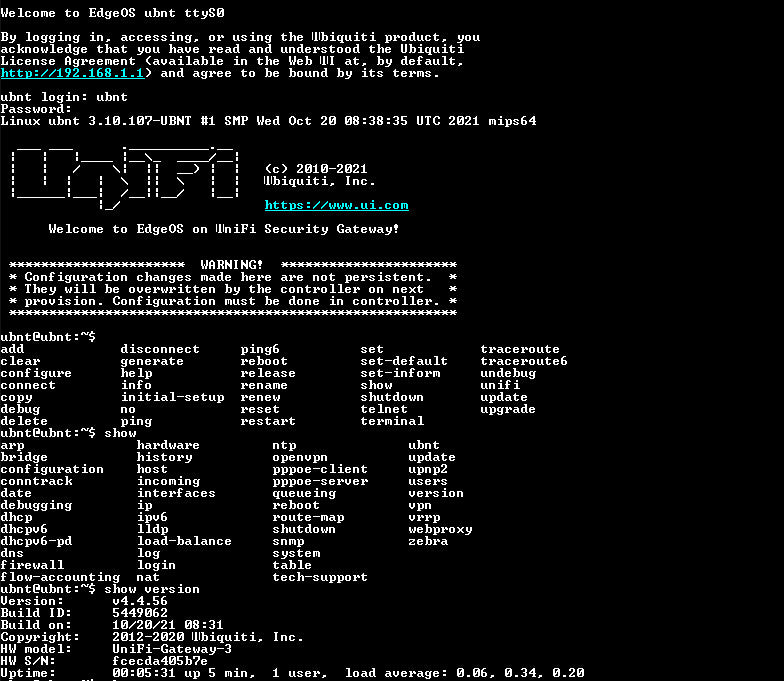Click the '(c) 2010-2021' copyright text
This screenshot has width=784, height=681.
click(316, 169)
